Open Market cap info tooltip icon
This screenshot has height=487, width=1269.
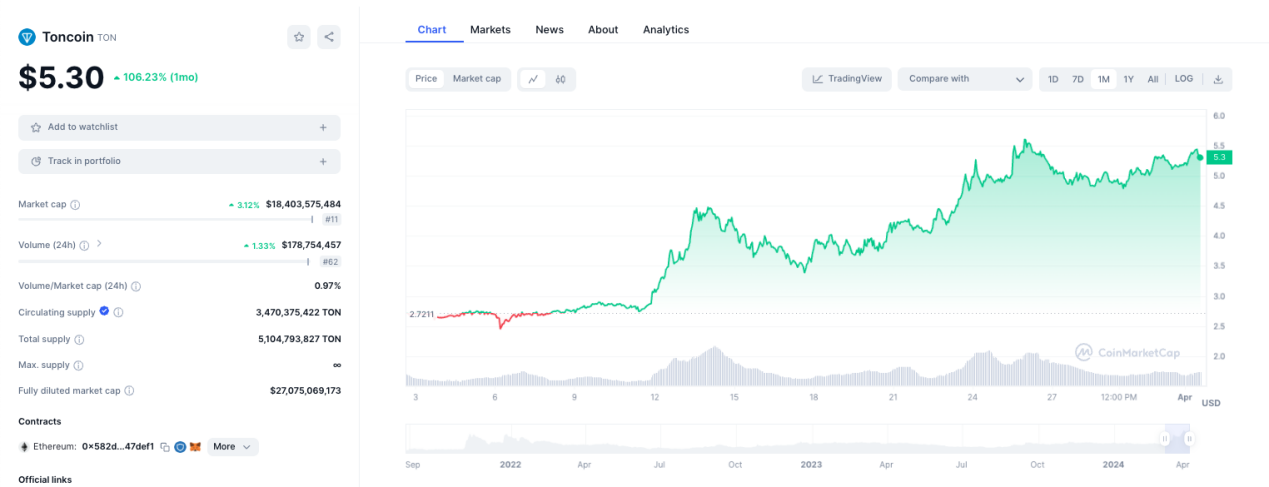[x=75, y=205]
